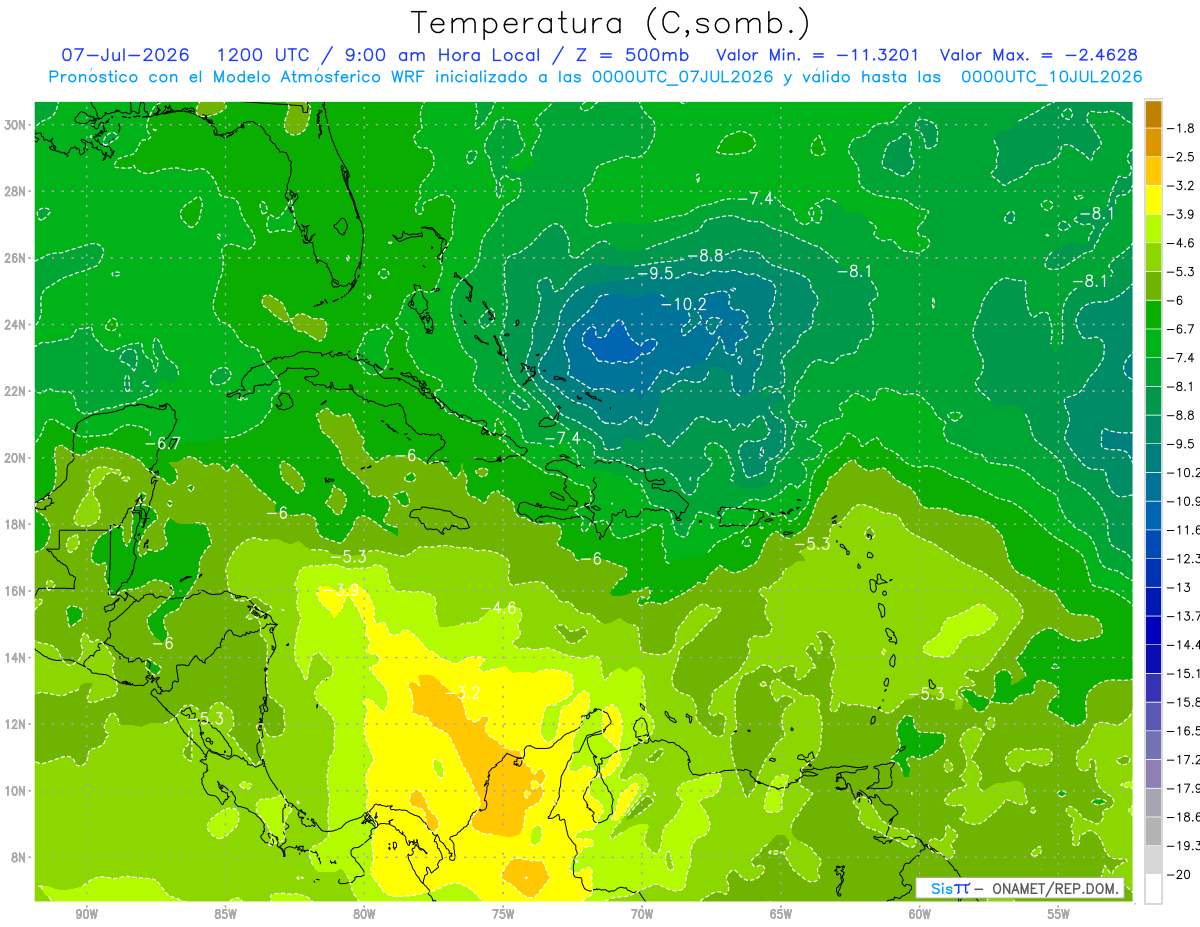
Task: Click the -10.2 contour label on the map
Action: coord(684,304)
